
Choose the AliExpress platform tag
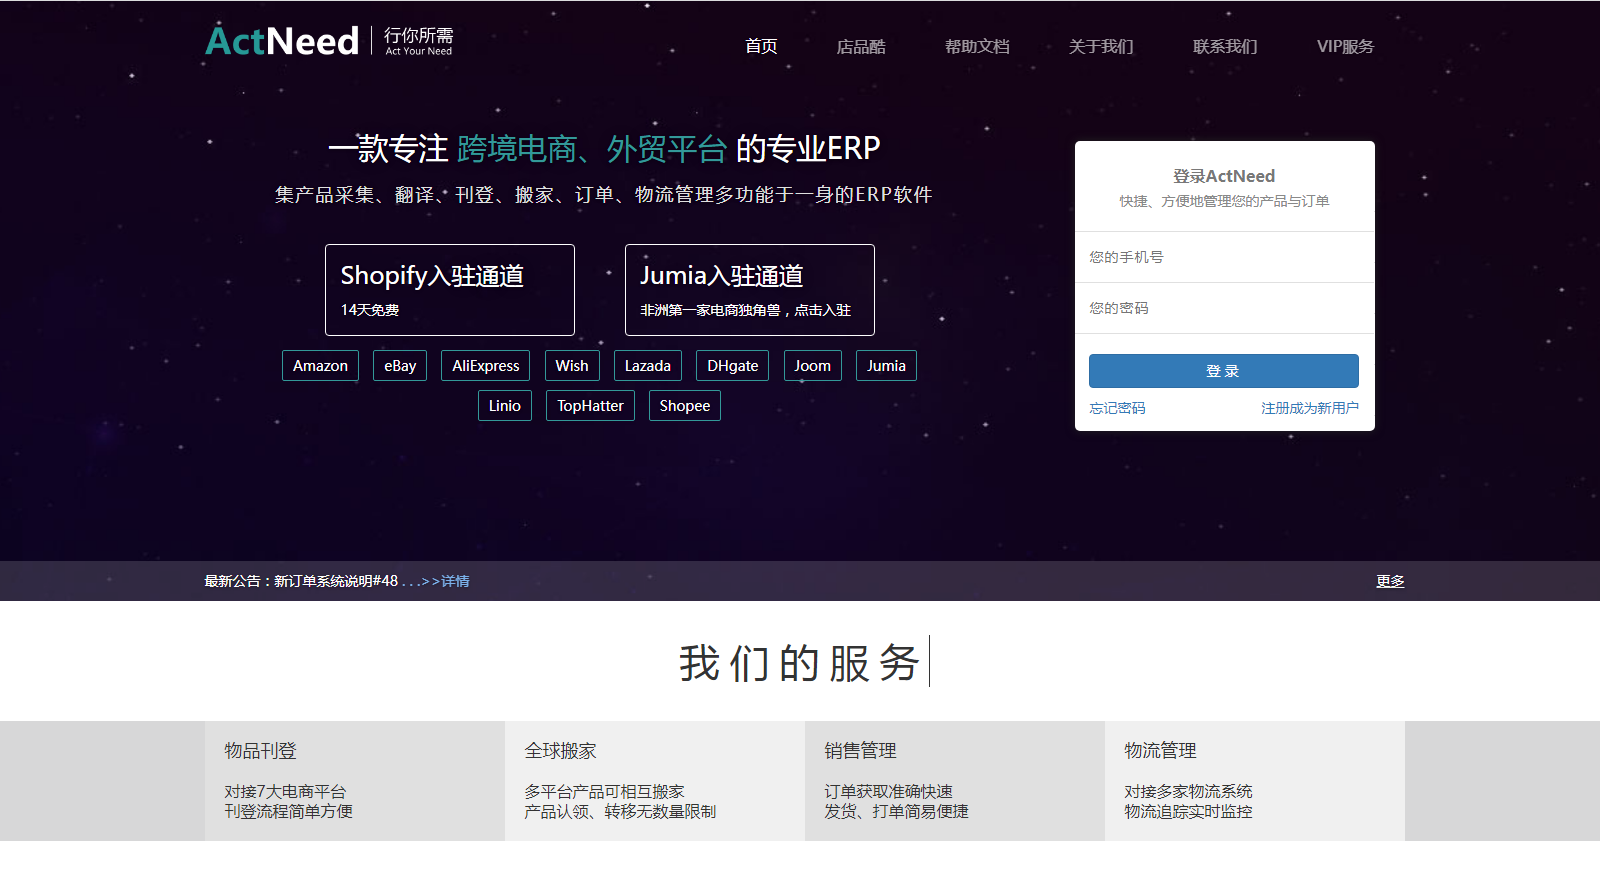(x=486, y=366)
